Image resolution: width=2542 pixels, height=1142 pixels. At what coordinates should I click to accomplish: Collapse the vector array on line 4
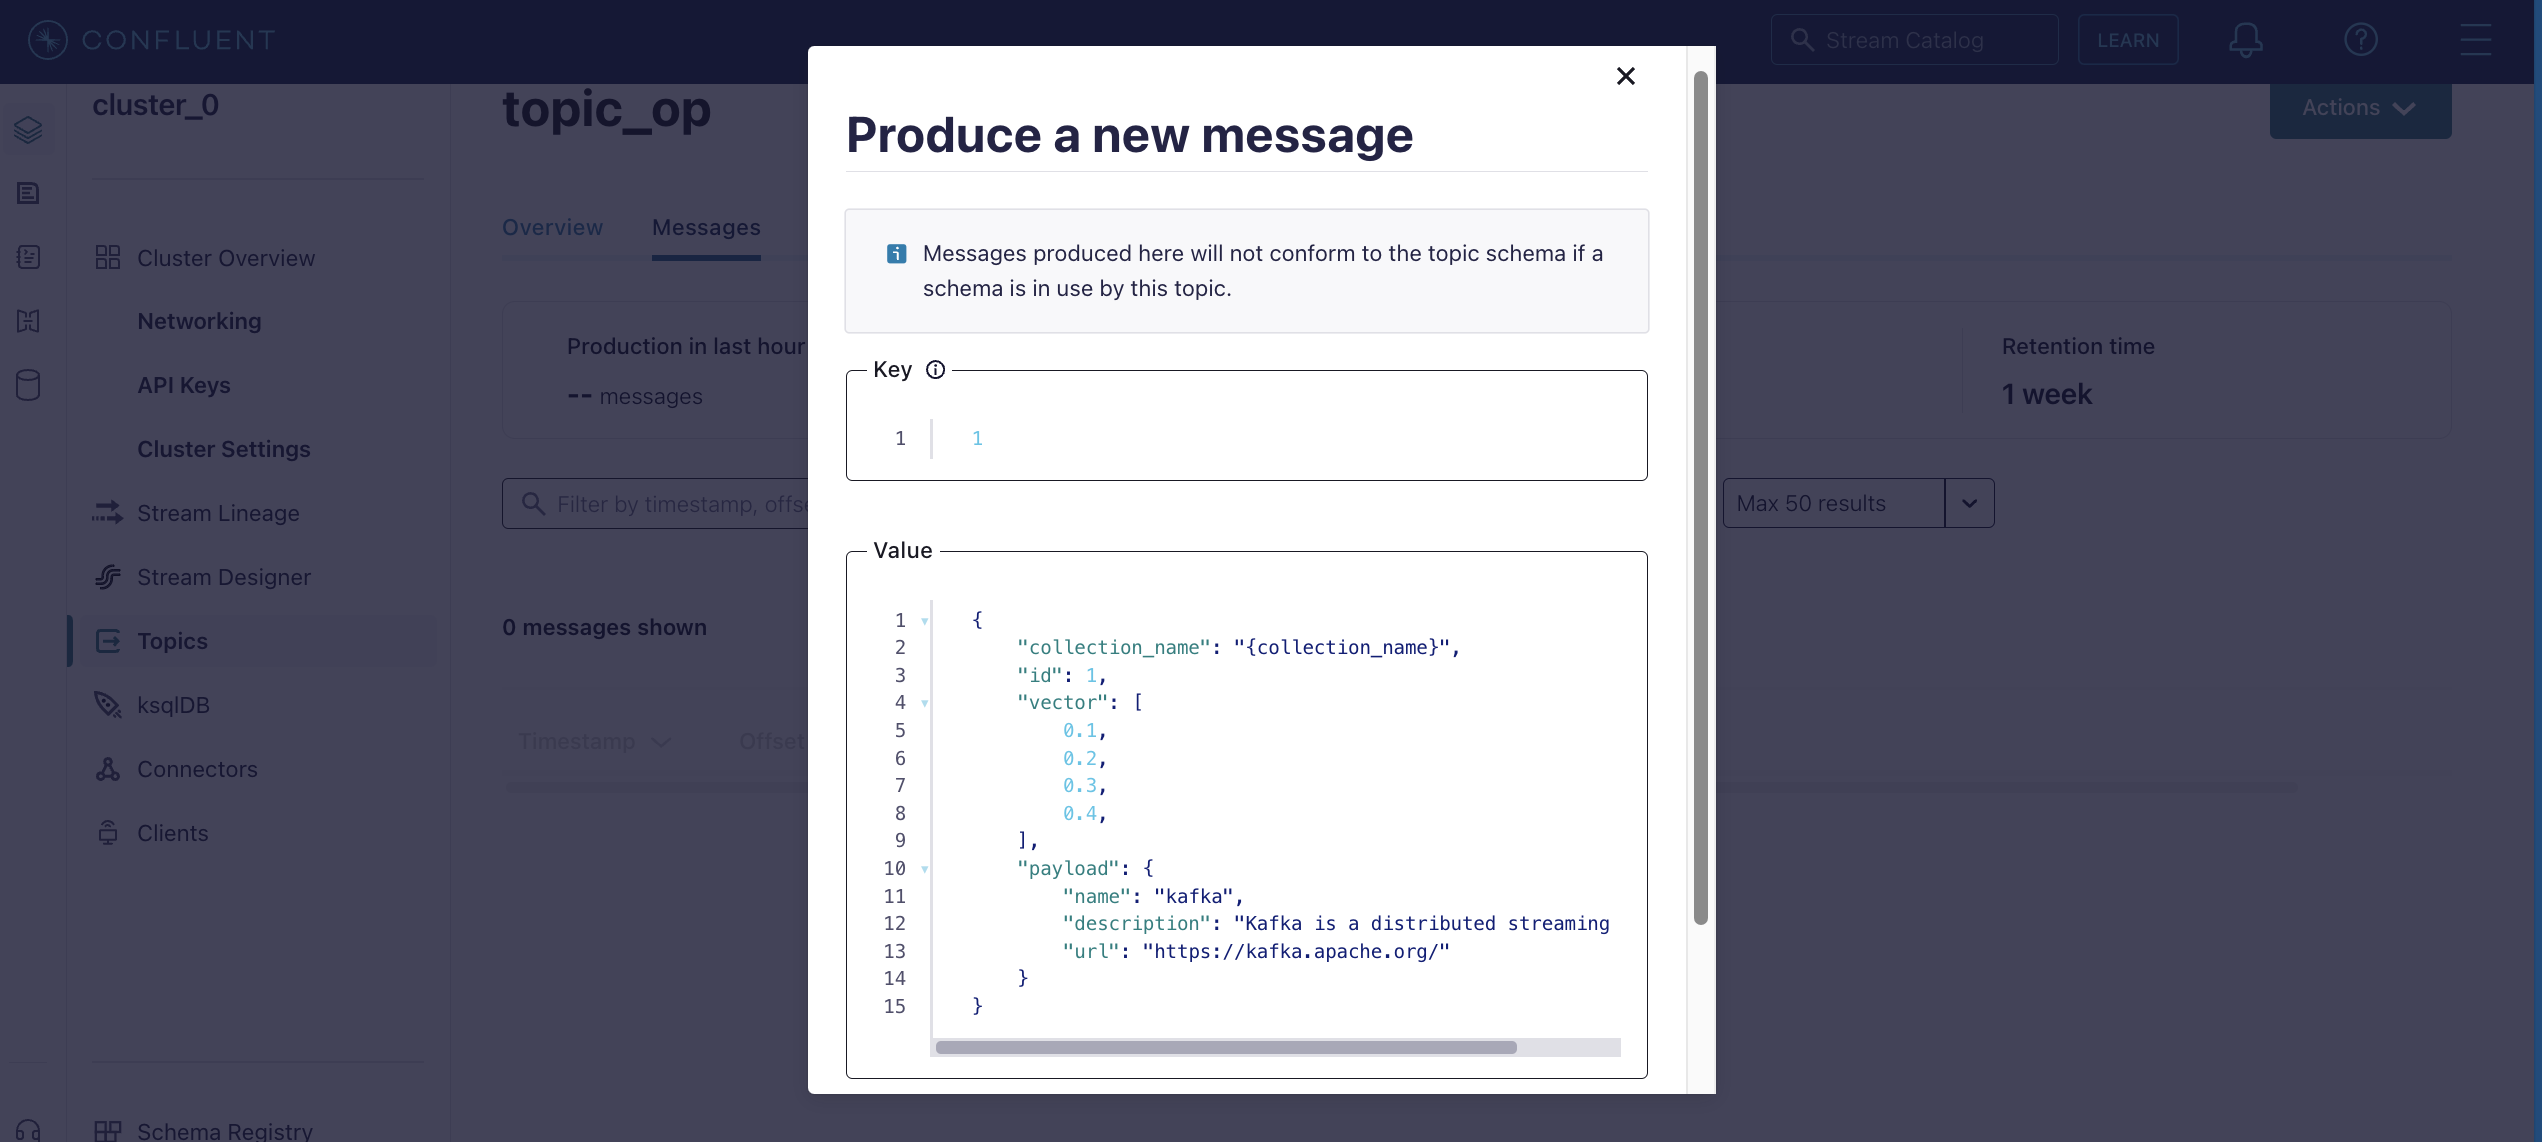922,703
